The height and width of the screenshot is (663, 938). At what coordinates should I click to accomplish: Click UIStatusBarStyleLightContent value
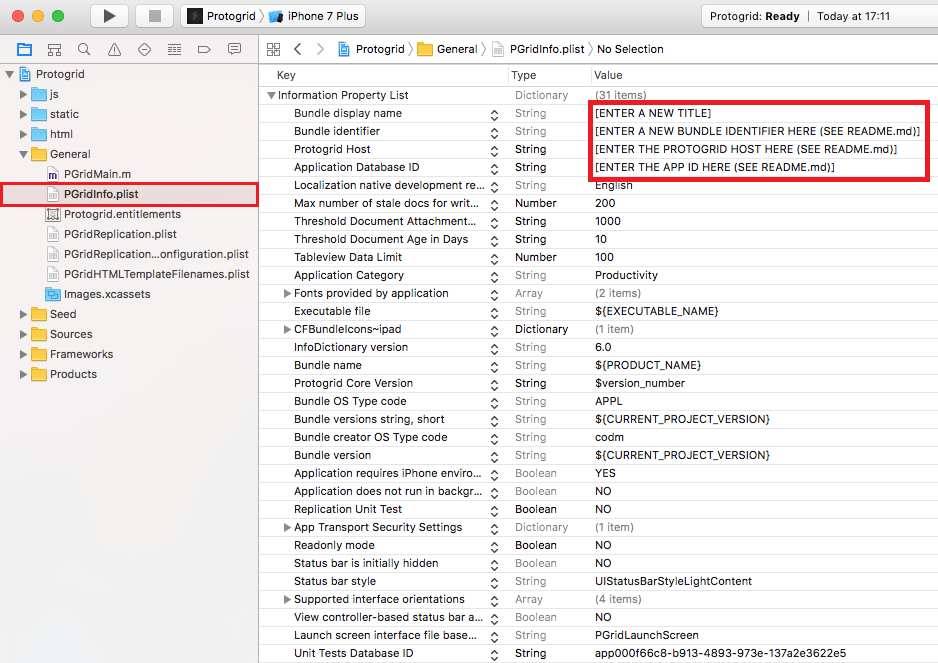click(x=673, y=581)
